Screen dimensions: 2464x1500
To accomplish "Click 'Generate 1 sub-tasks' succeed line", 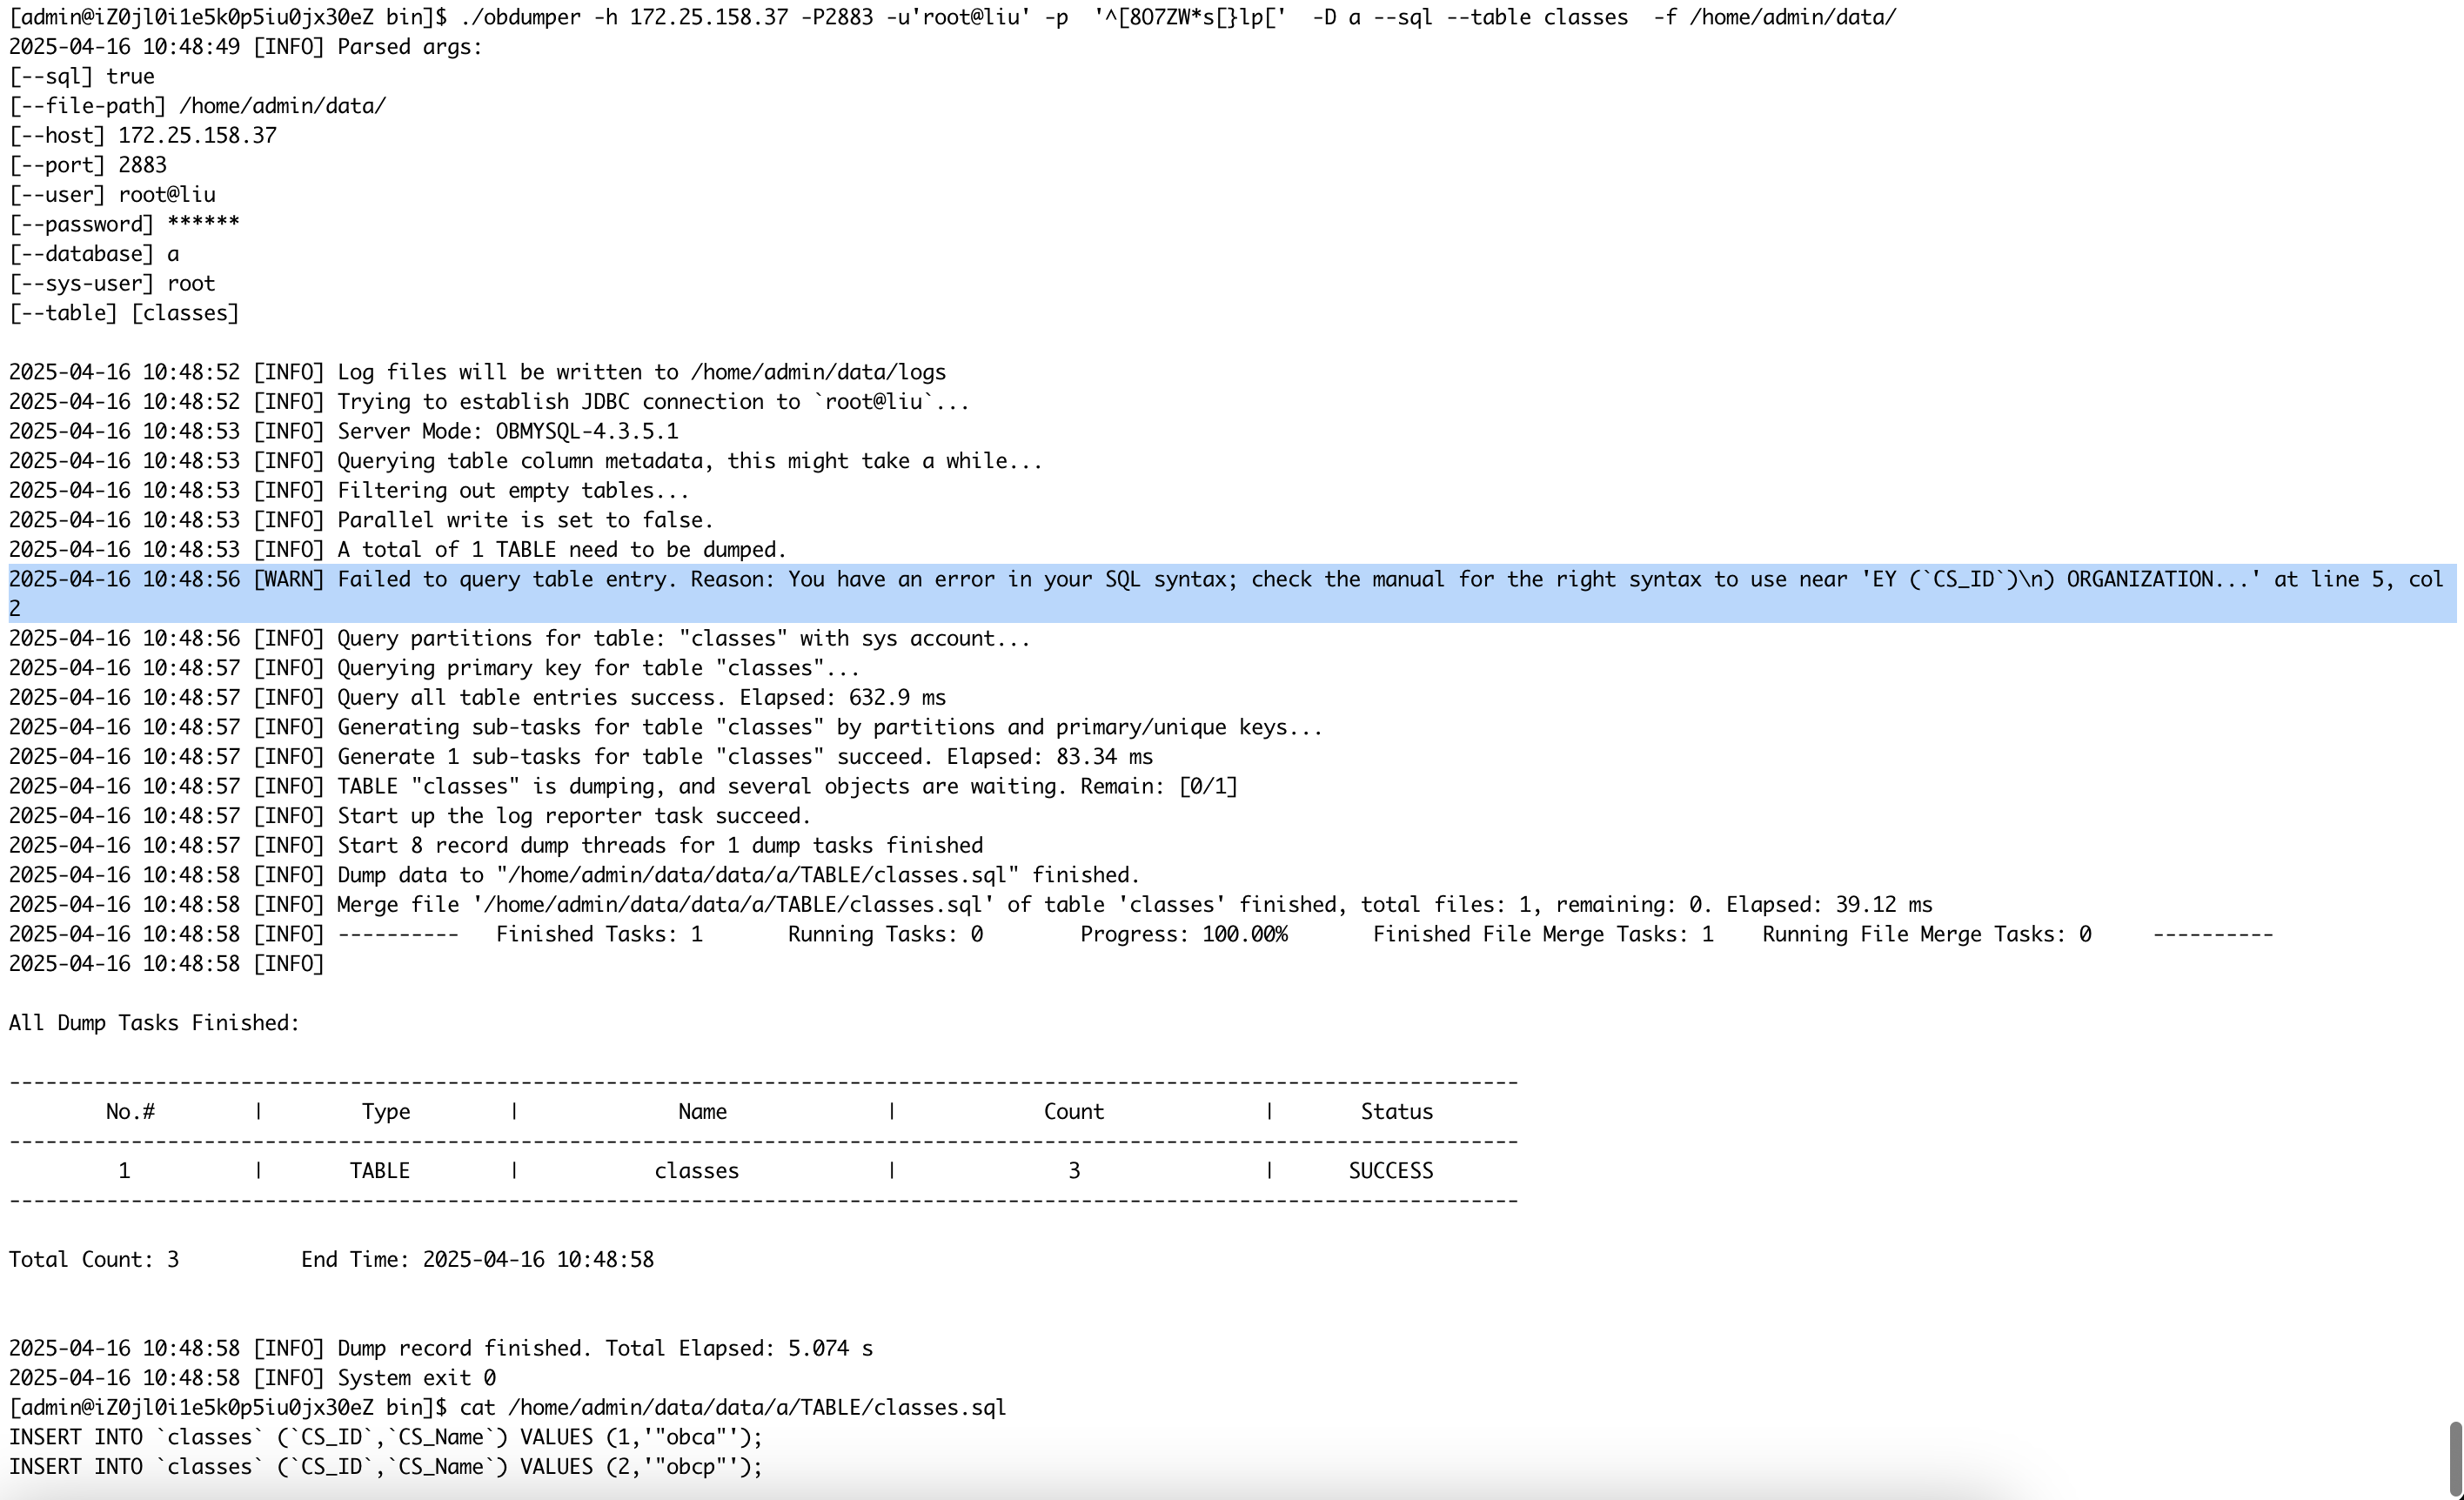I will click(581, 757).
